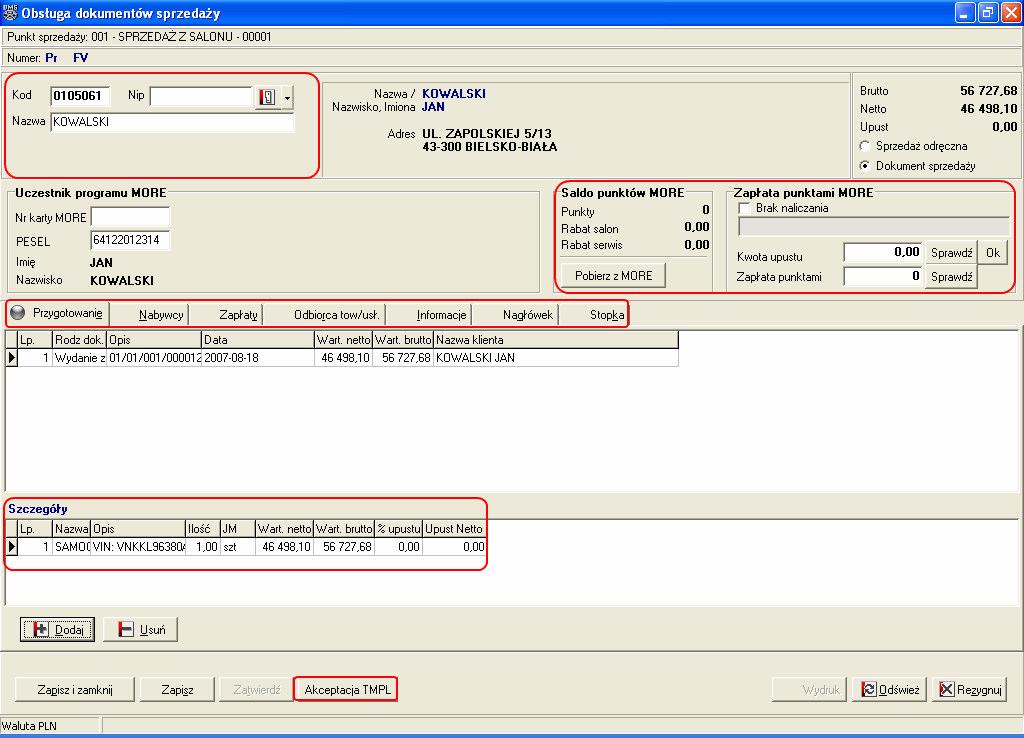Click the Pr link in Numer row
Image resolution: width=1024 pixels, height=738 pixels.
[x=52, y=58]
